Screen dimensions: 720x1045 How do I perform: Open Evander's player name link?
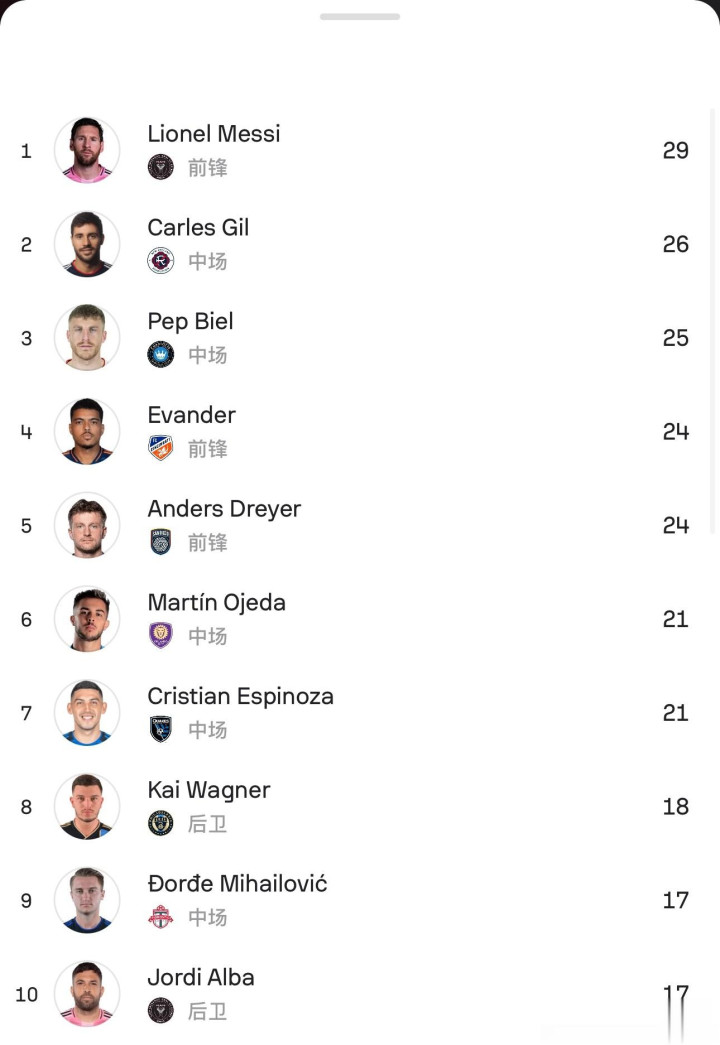[x=191, y=415]
